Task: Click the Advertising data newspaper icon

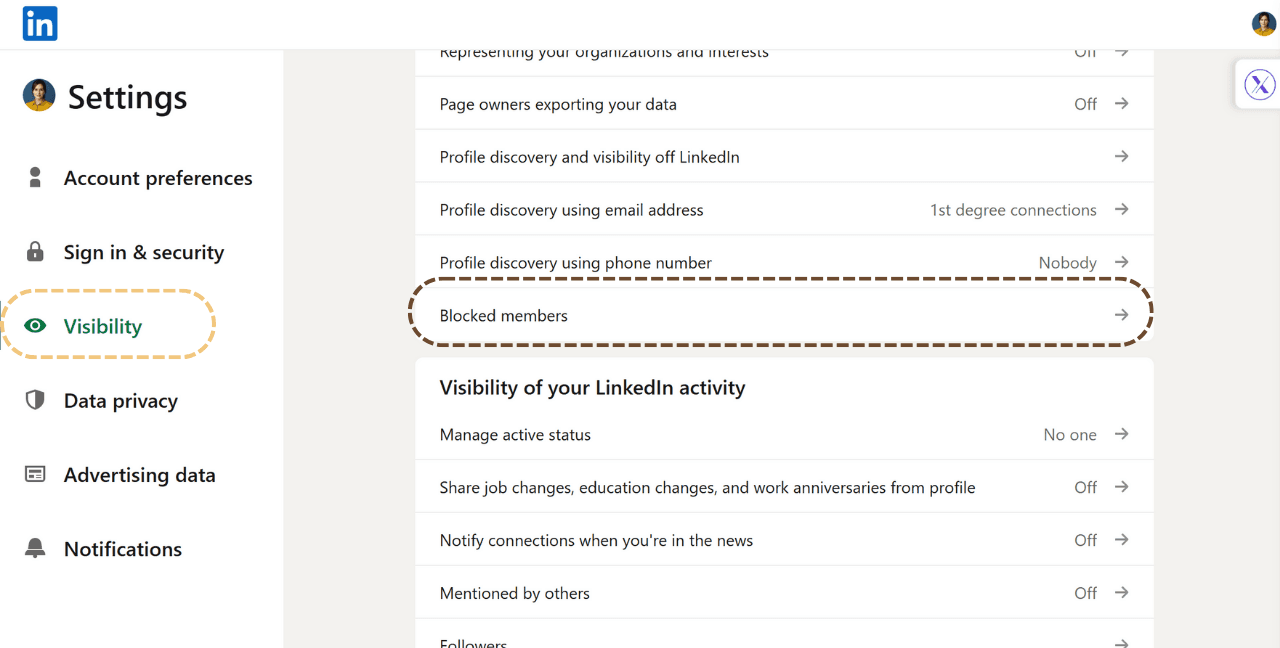Action: [x=35, y=475]
